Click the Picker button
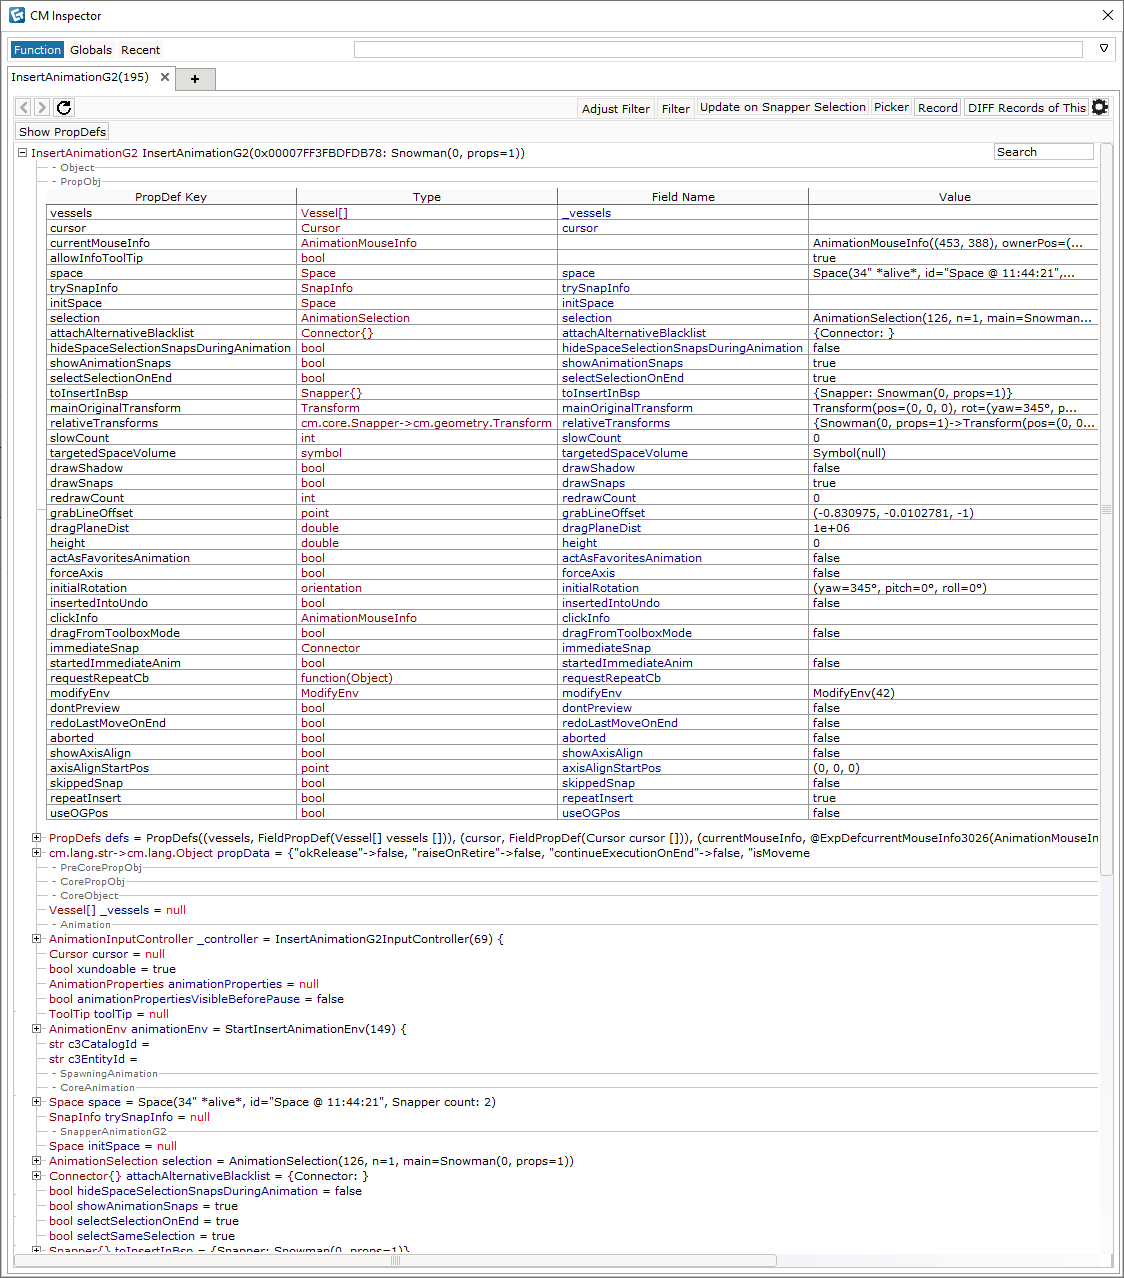The width and height of the screenshot is (1124, 1278). [891, 107]
